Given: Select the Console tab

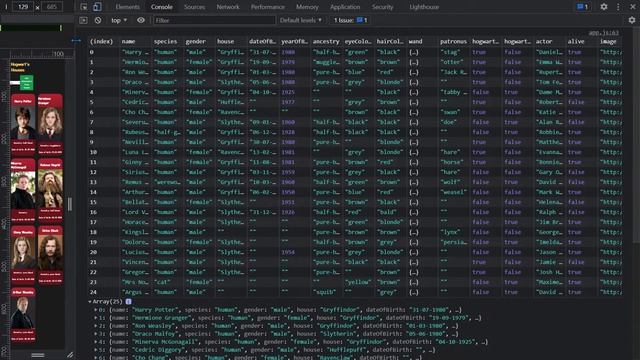Looking at the screenshot, I should (x=162, y=7).
